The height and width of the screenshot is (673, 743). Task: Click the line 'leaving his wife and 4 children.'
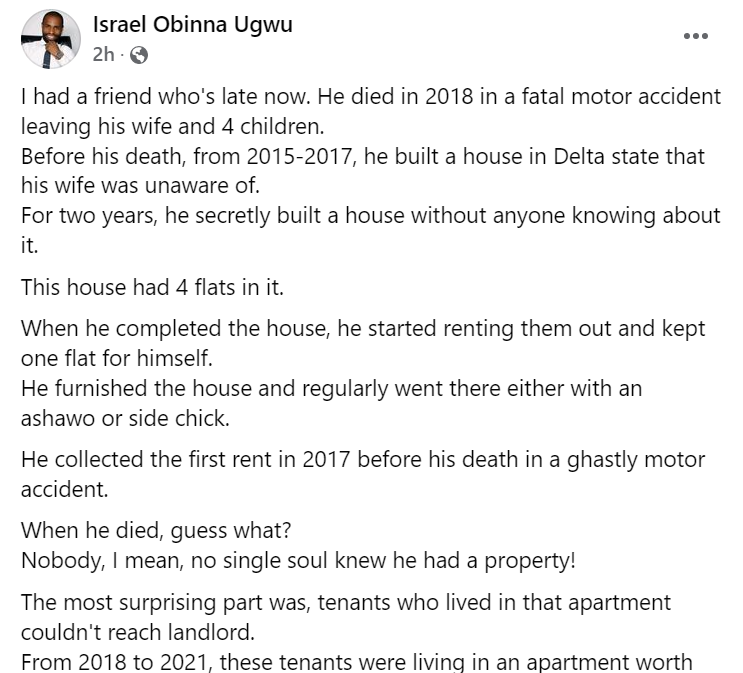[172, 127]
